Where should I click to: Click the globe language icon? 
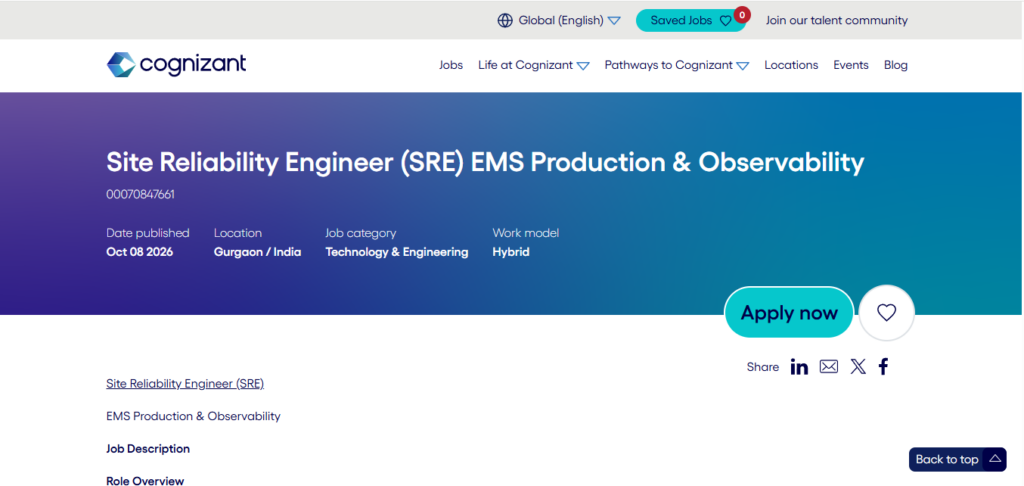505,20
